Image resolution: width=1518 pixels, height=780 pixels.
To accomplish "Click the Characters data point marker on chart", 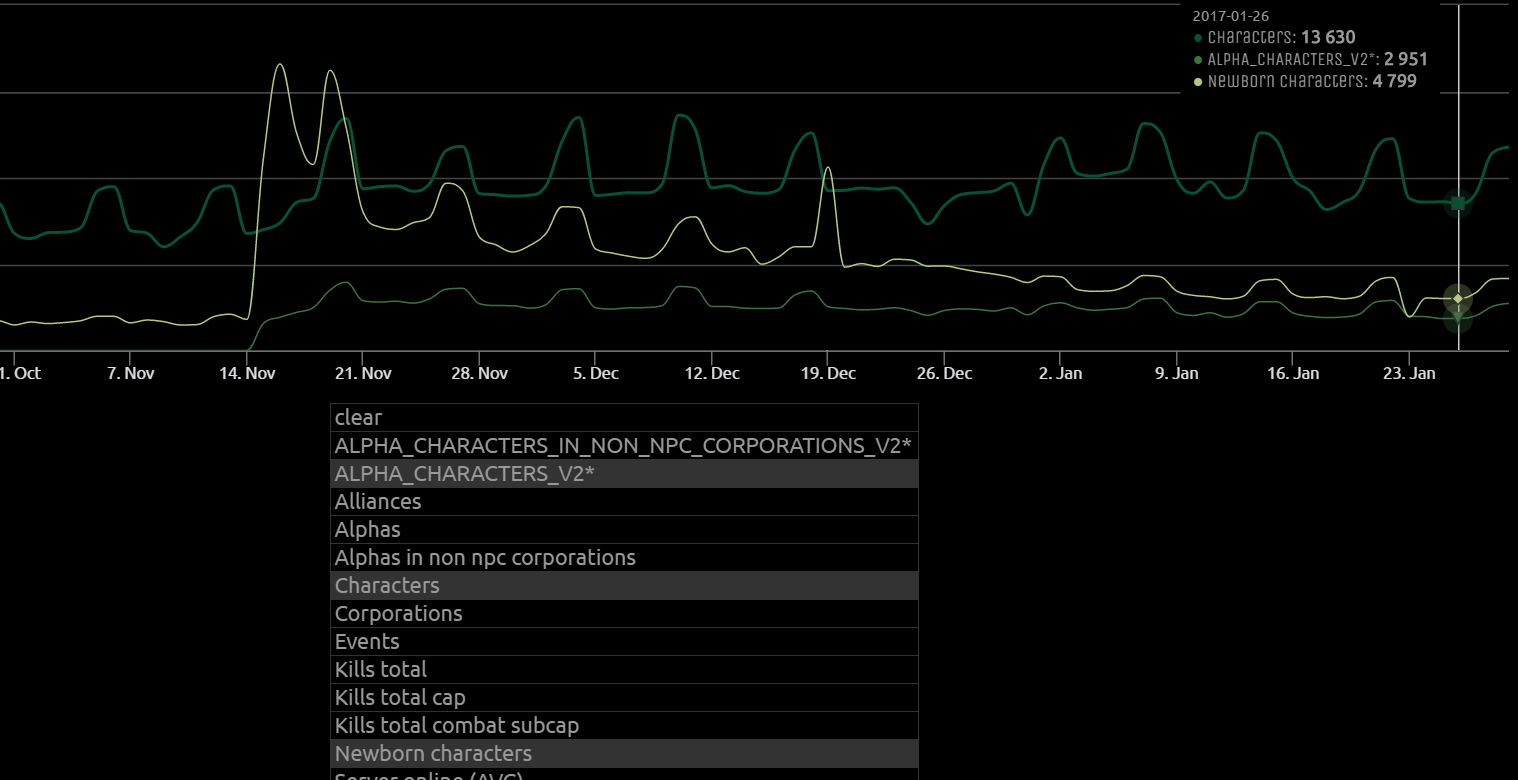I will tap(1458, 203).
